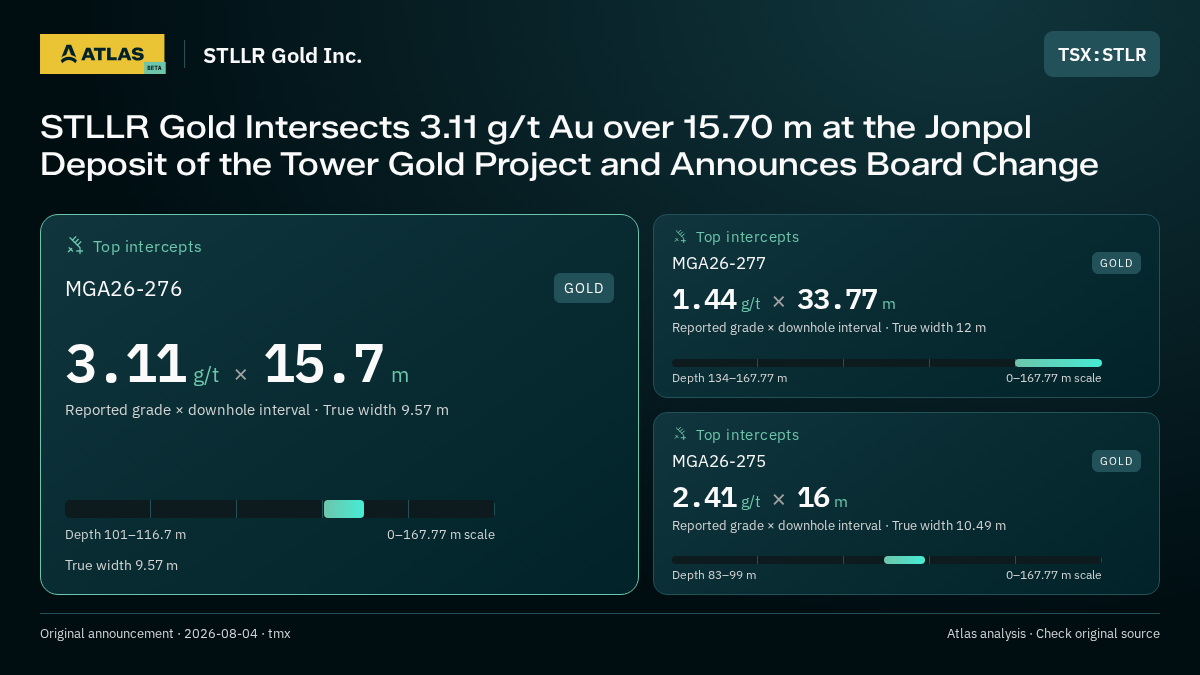The height and width of the screenshot is (675, 1200).
Task: Click 'Top intercepts' label on MGA26-277 card
Action: coord(747,237)
